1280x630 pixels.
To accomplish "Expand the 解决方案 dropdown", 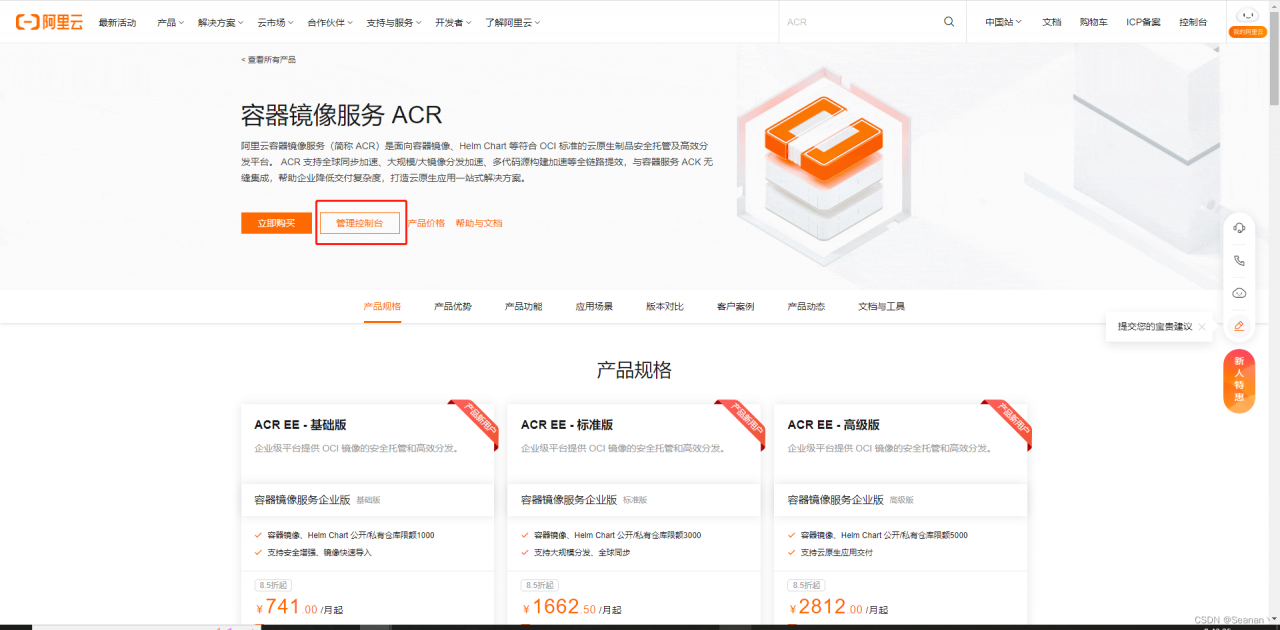I will tap(216, 21).
